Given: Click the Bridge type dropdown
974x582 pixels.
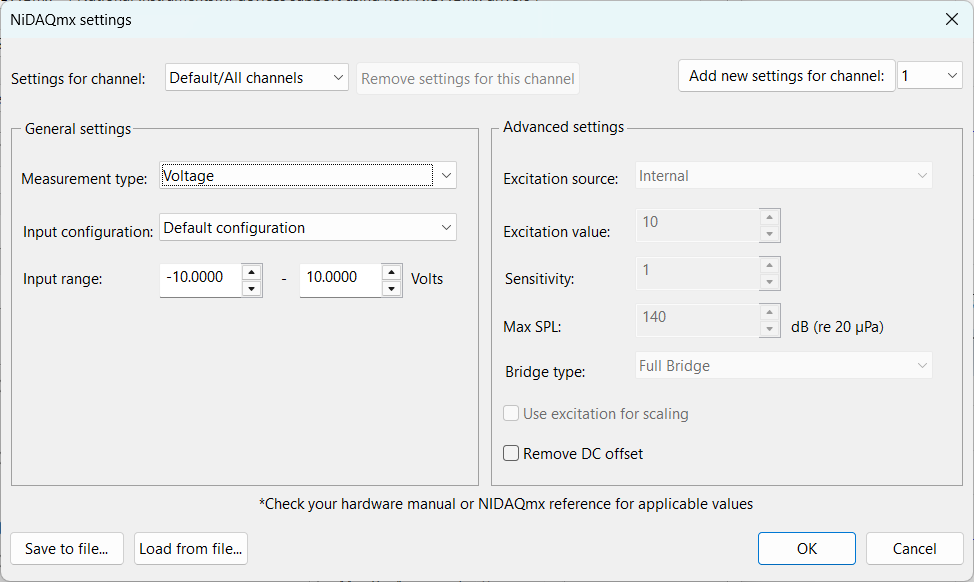Looking at the screenshot, I should [x=784, y=366].
